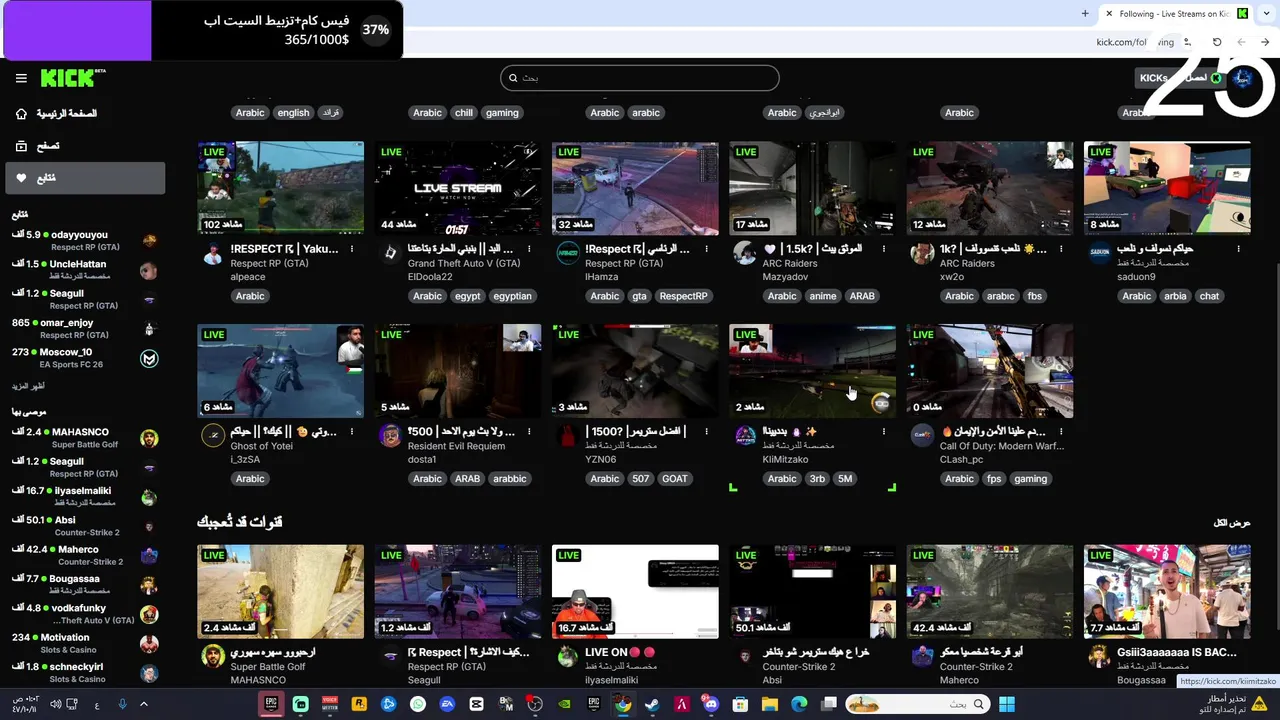Screen dimensions: 1280x720
Task: Open the browser tab search chevron
Action: [1265, 14]
